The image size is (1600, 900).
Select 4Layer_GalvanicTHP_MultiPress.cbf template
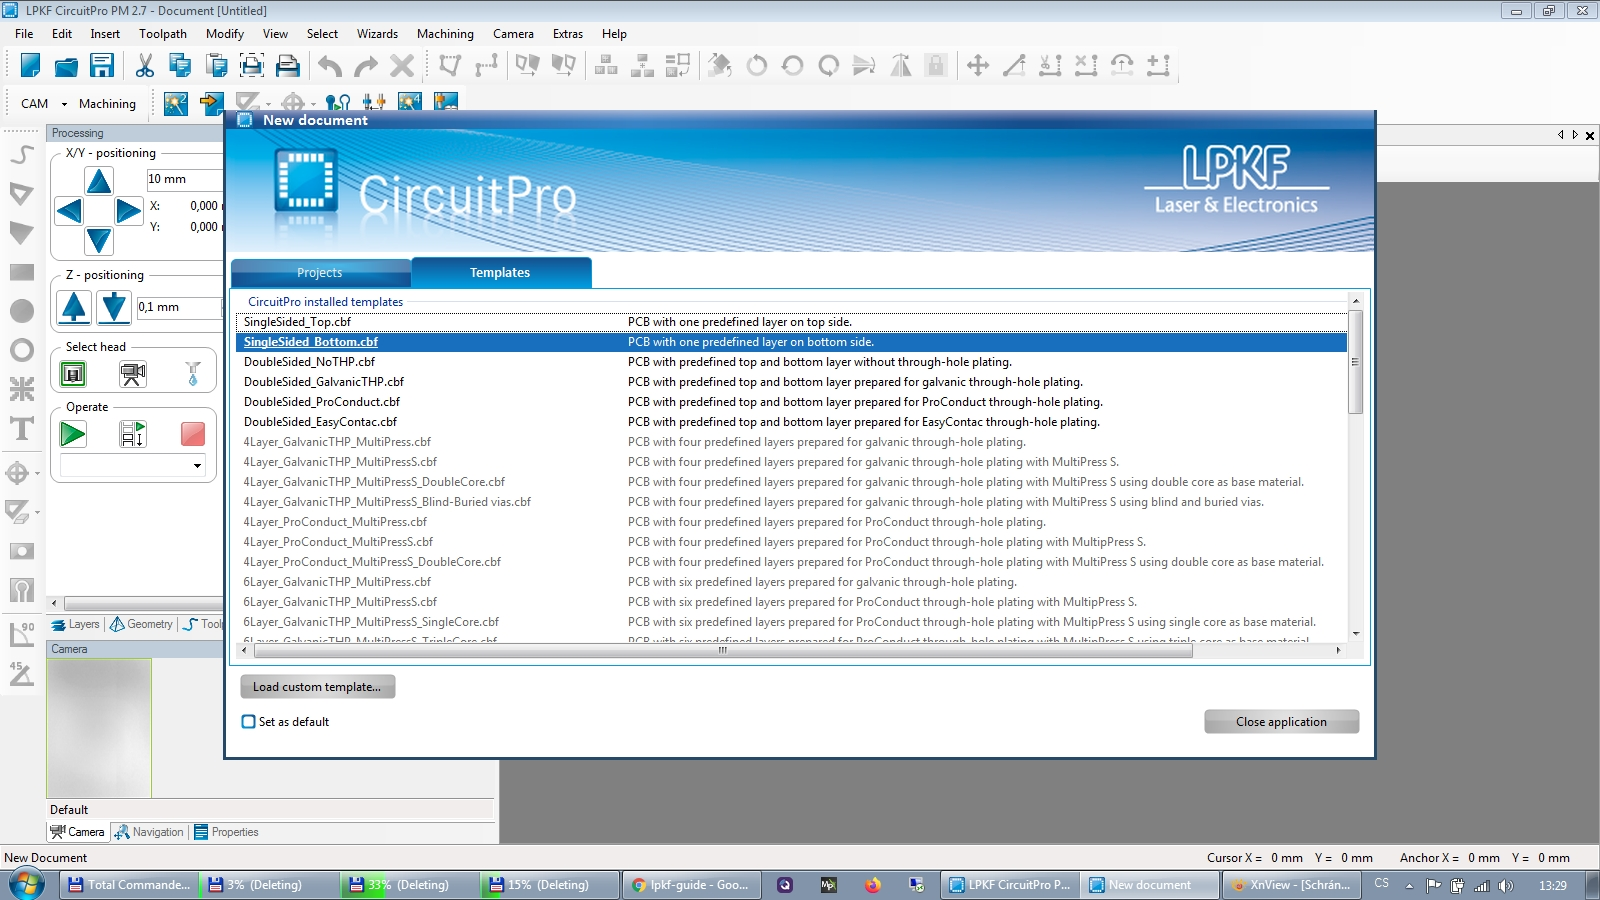click(791, 442)
